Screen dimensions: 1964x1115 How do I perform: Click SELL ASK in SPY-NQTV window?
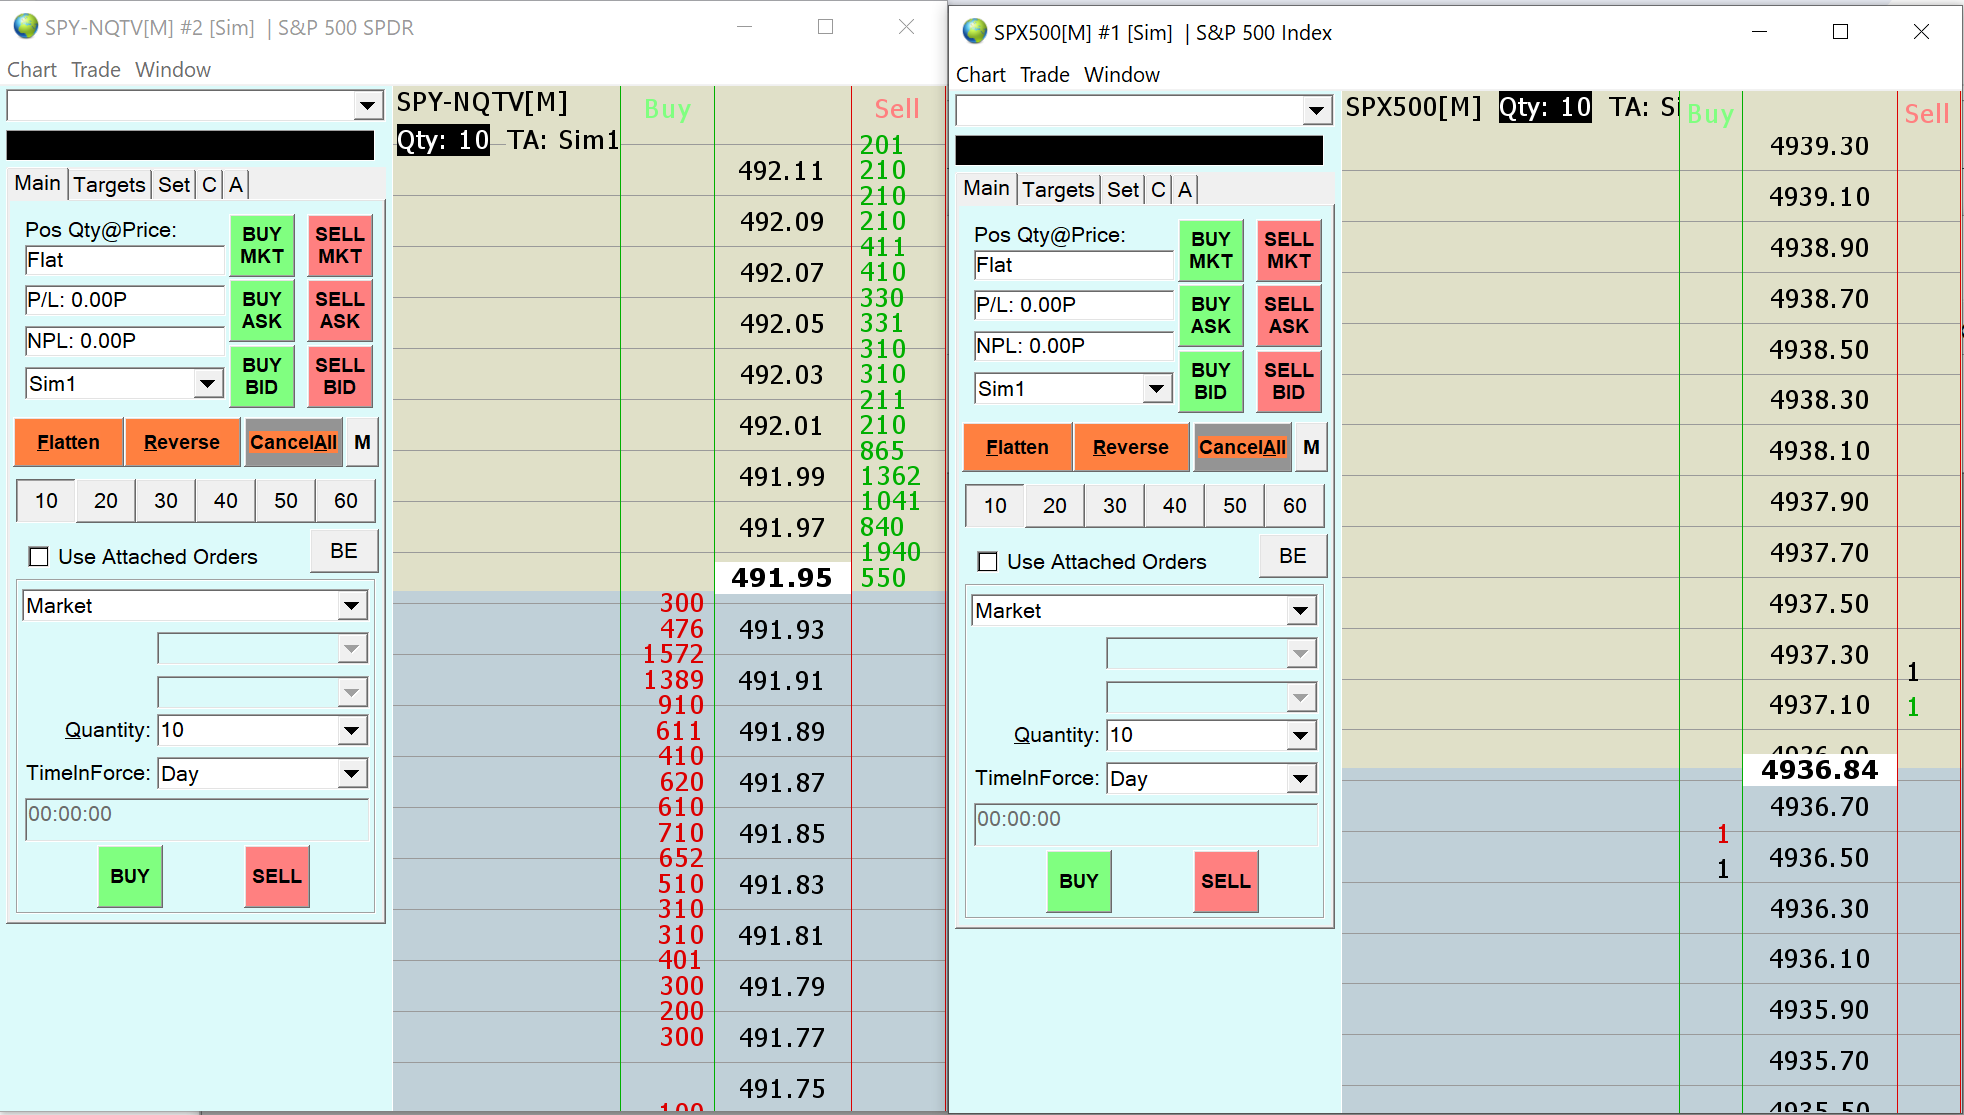pyautogui.click(x=339, y=310)
